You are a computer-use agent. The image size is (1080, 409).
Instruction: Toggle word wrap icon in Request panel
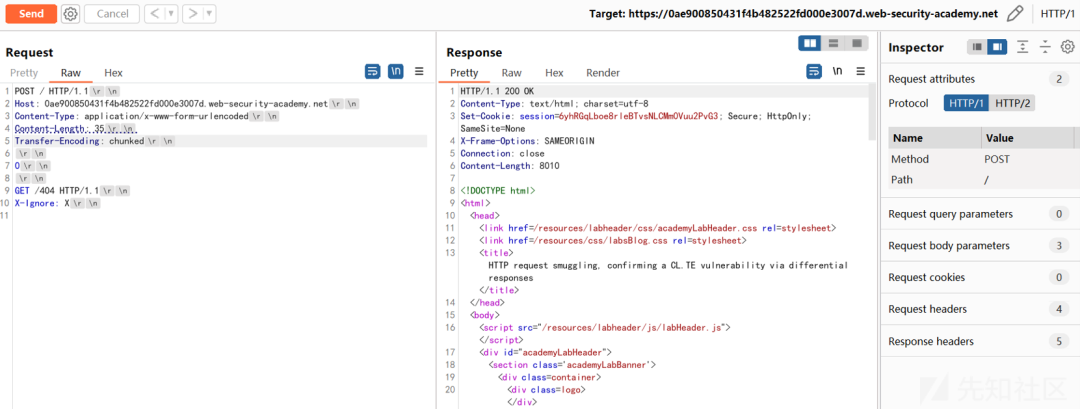[x=373, y=71]
